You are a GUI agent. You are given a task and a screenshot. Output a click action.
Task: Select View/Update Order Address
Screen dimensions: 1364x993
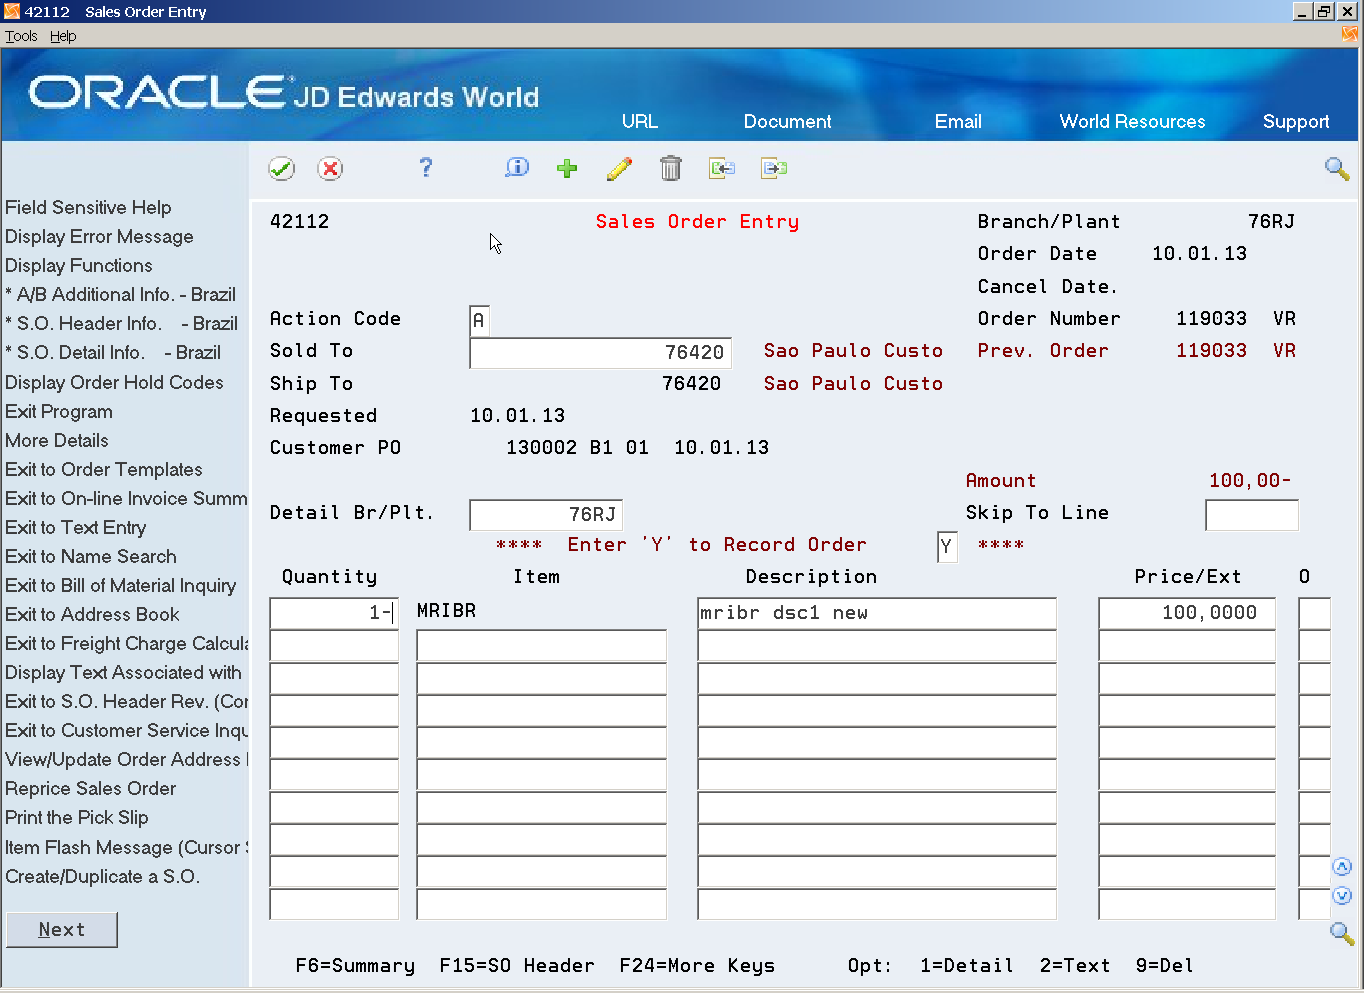pos(126,759)
